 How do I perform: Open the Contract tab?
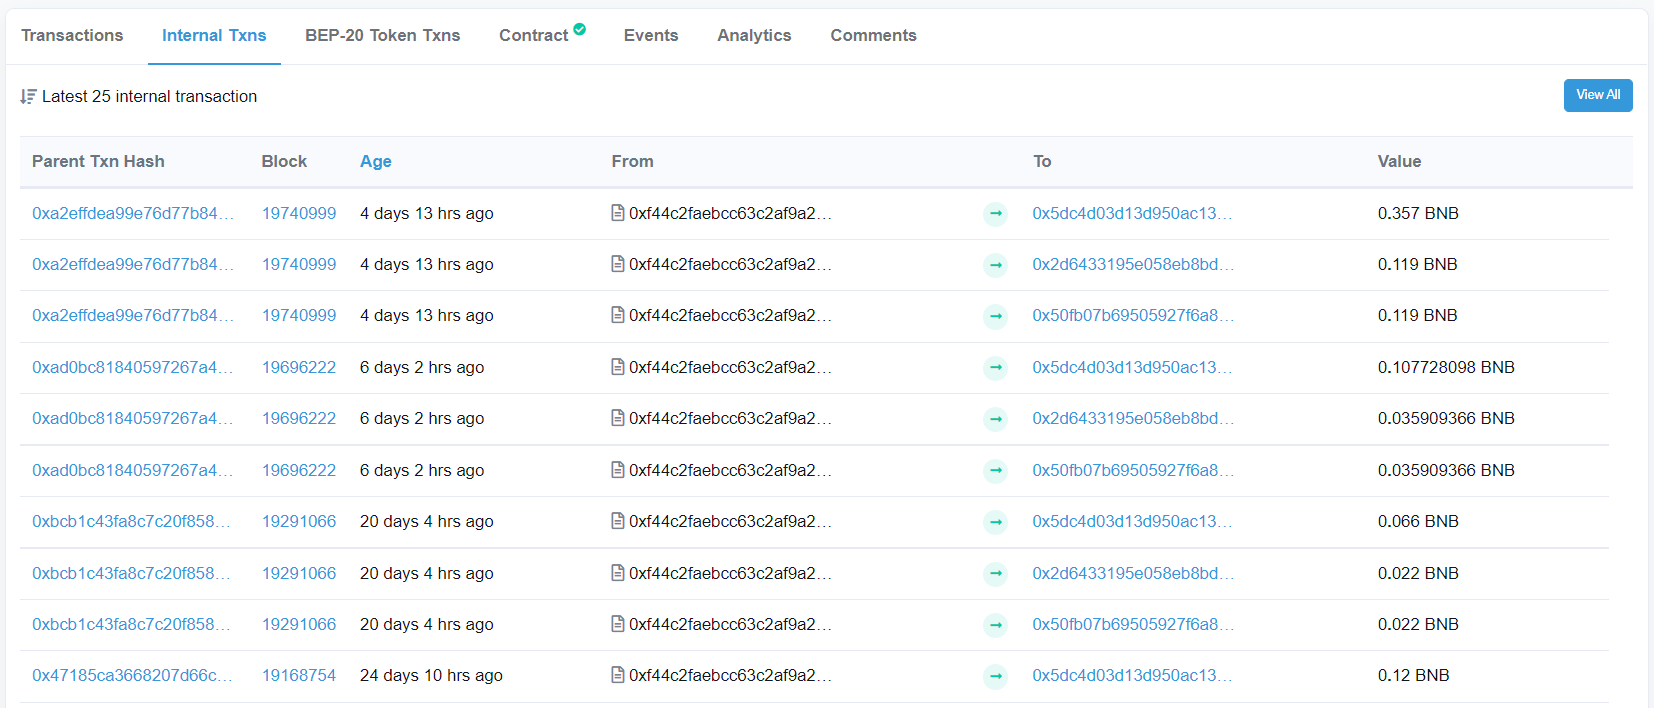pyautogui.click(x=533, y=35)
